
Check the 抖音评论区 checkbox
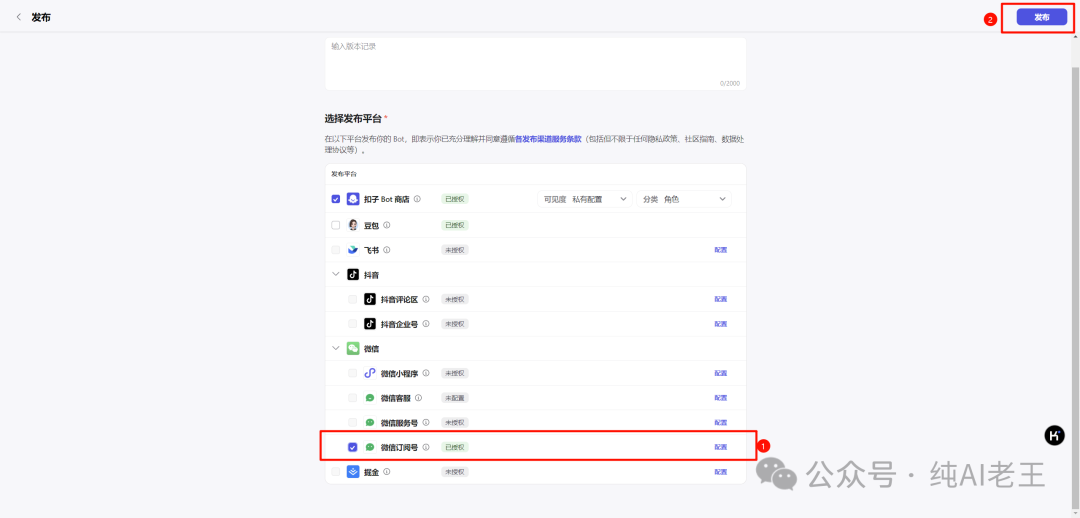coord(353,299)
